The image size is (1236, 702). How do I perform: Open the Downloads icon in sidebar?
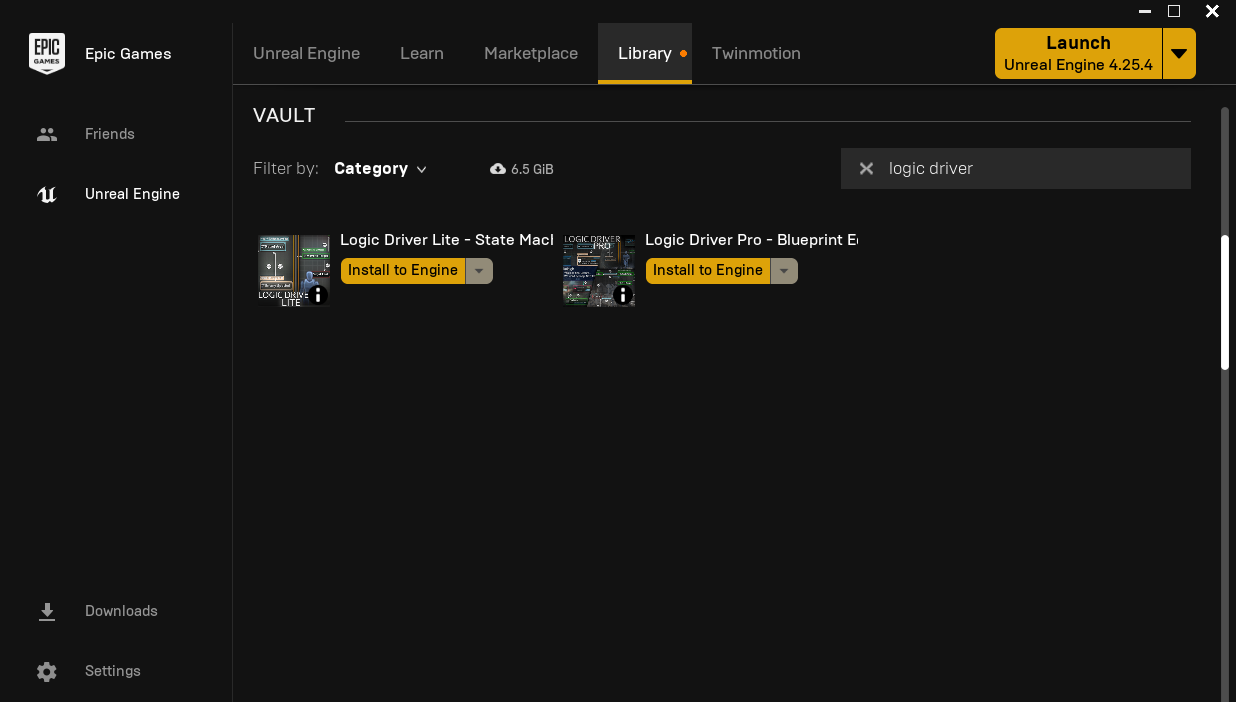tap(47, 611)
